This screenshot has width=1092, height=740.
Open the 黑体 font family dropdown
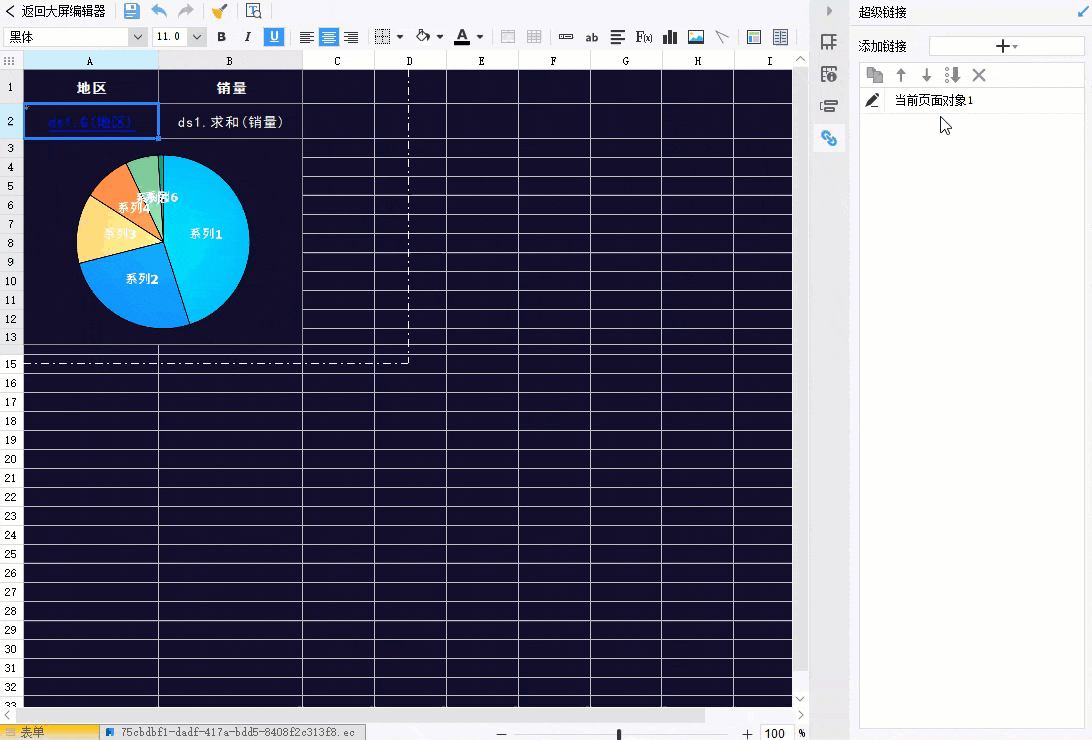138,37
